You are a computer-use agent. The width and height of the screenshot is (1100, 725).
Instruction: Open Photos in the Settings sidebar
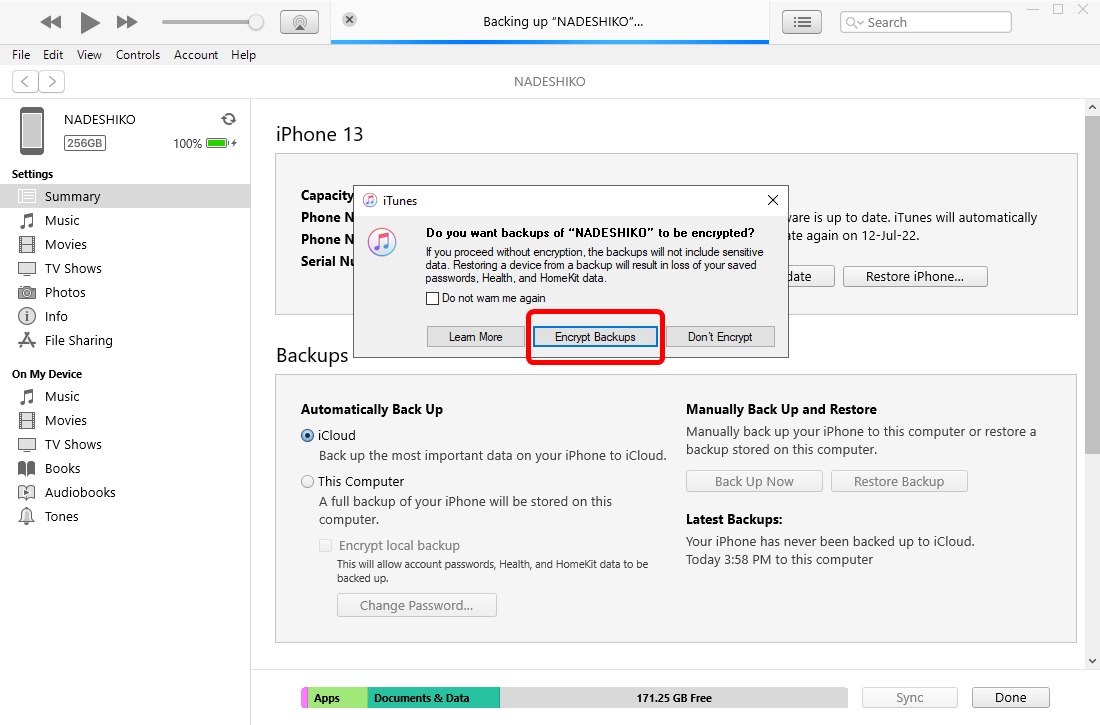click(x=65, y=292)
